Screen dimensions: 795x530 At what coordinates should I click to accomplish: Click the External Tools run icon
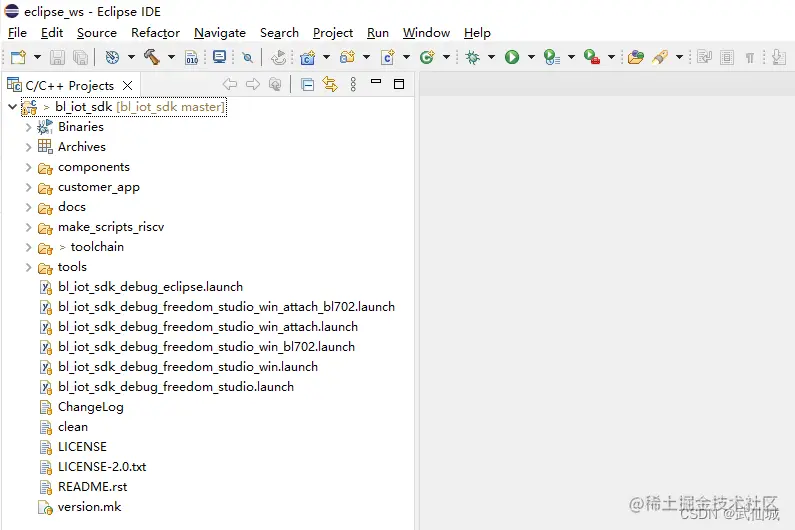[592, 57]
